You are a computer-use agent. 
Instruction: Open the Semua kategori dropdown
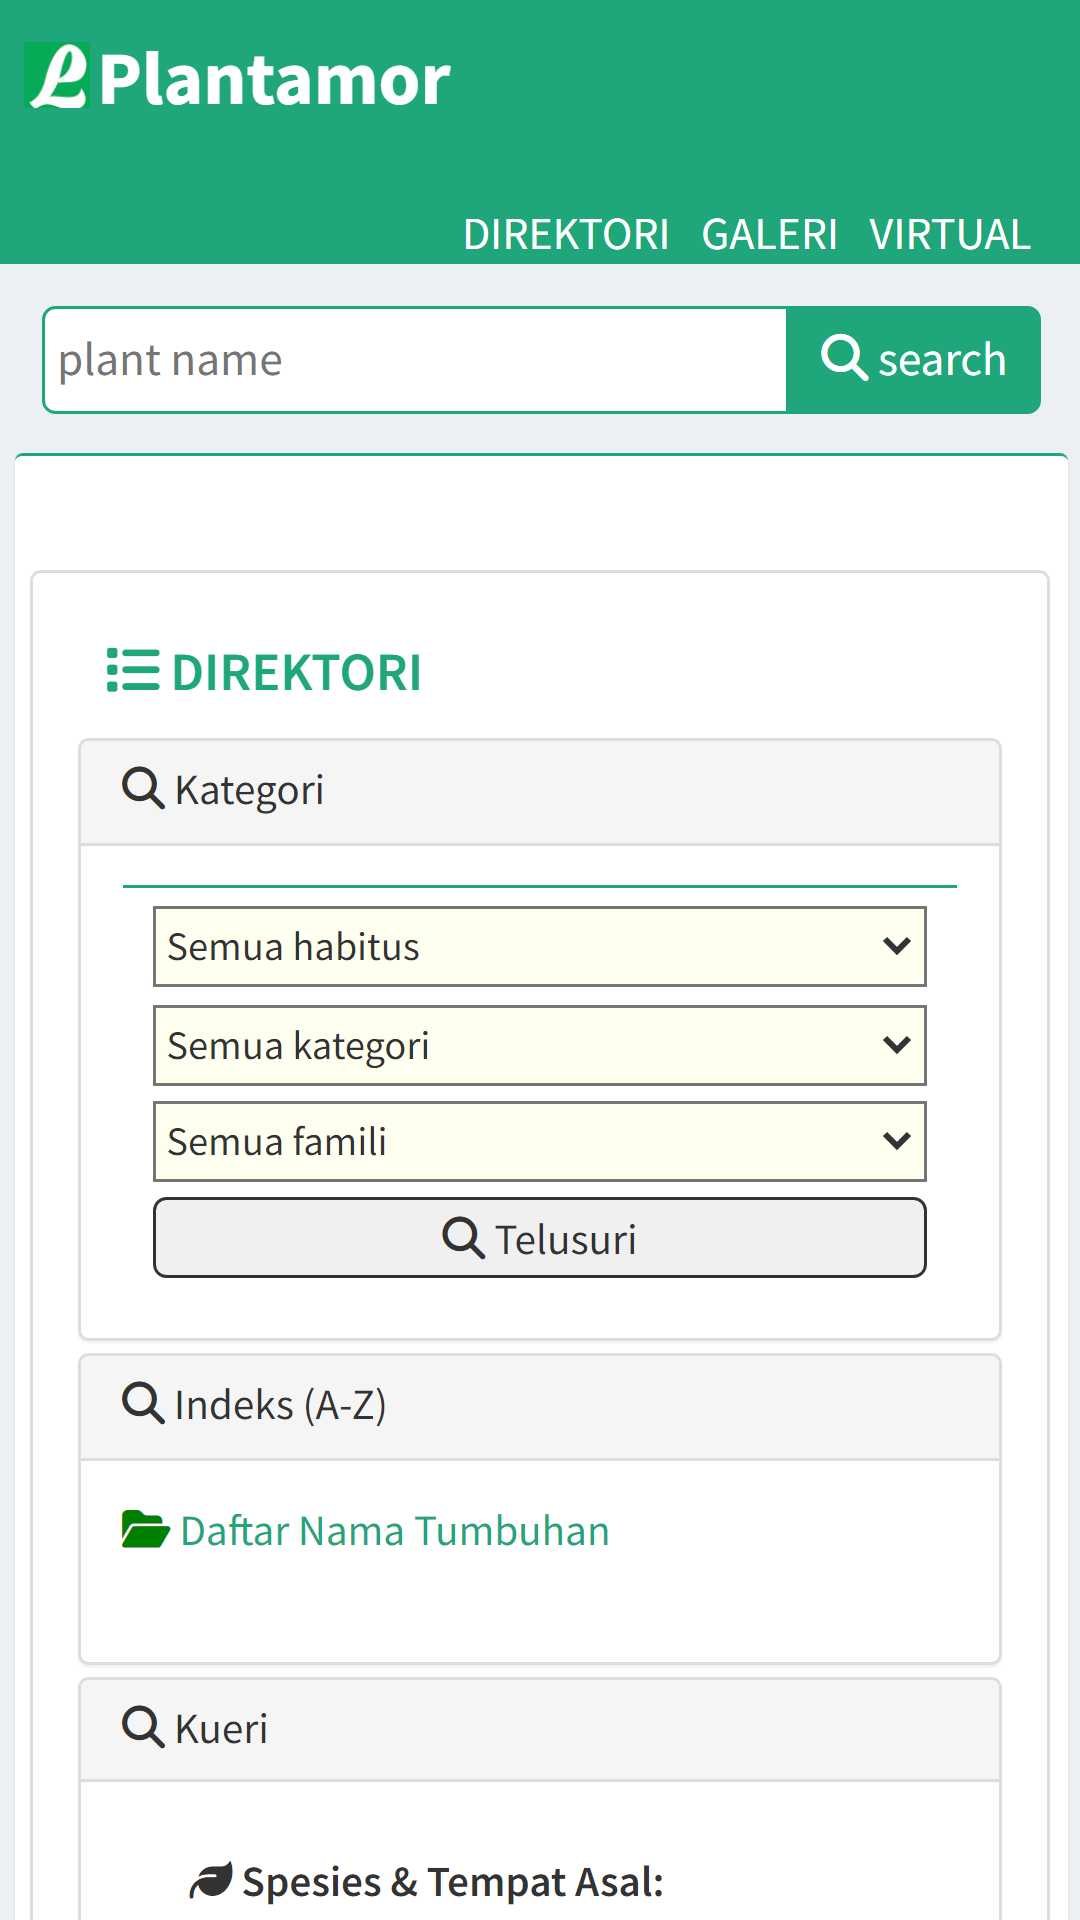[540, 1045]
